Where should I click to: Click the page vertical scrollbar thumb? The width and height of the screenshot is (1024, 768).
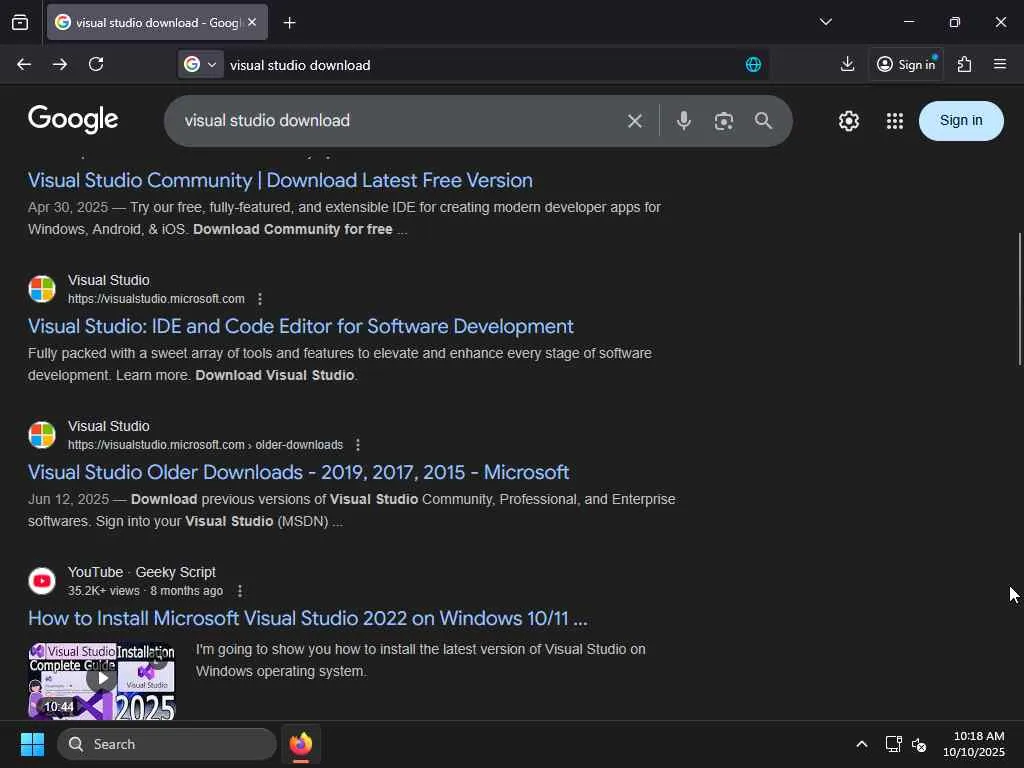click(1019, 299)
